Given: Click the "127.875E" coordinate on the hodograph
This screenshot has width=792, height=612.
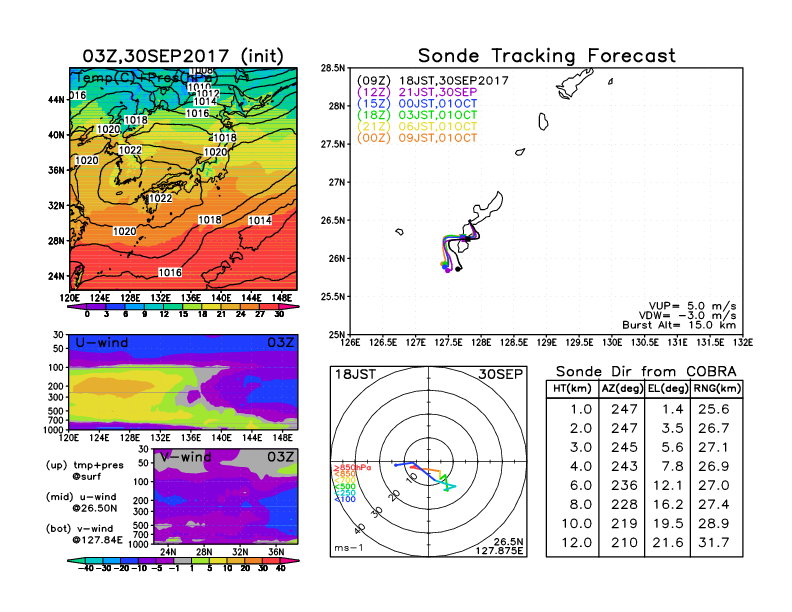Looking at the screenshot, I should (499, 550).
